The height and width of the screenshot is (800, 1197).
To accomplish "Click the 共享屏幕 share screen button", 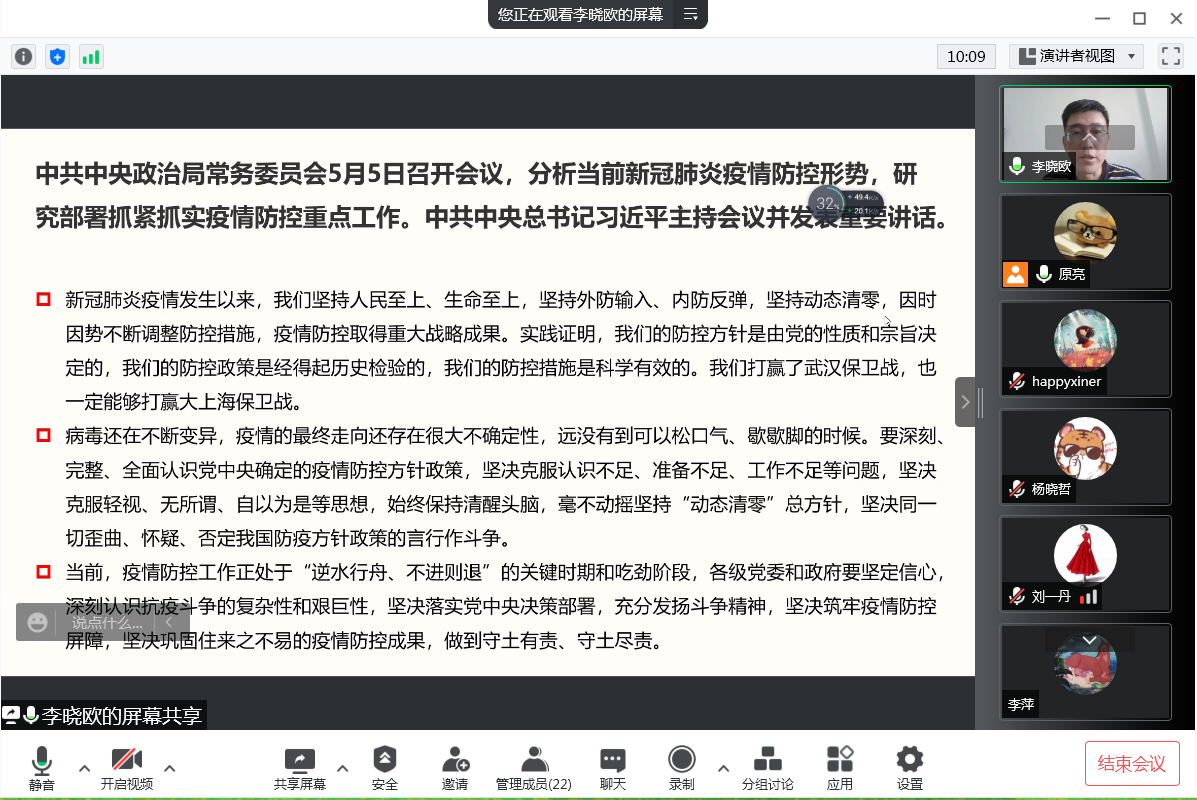I will click(299, 768).
